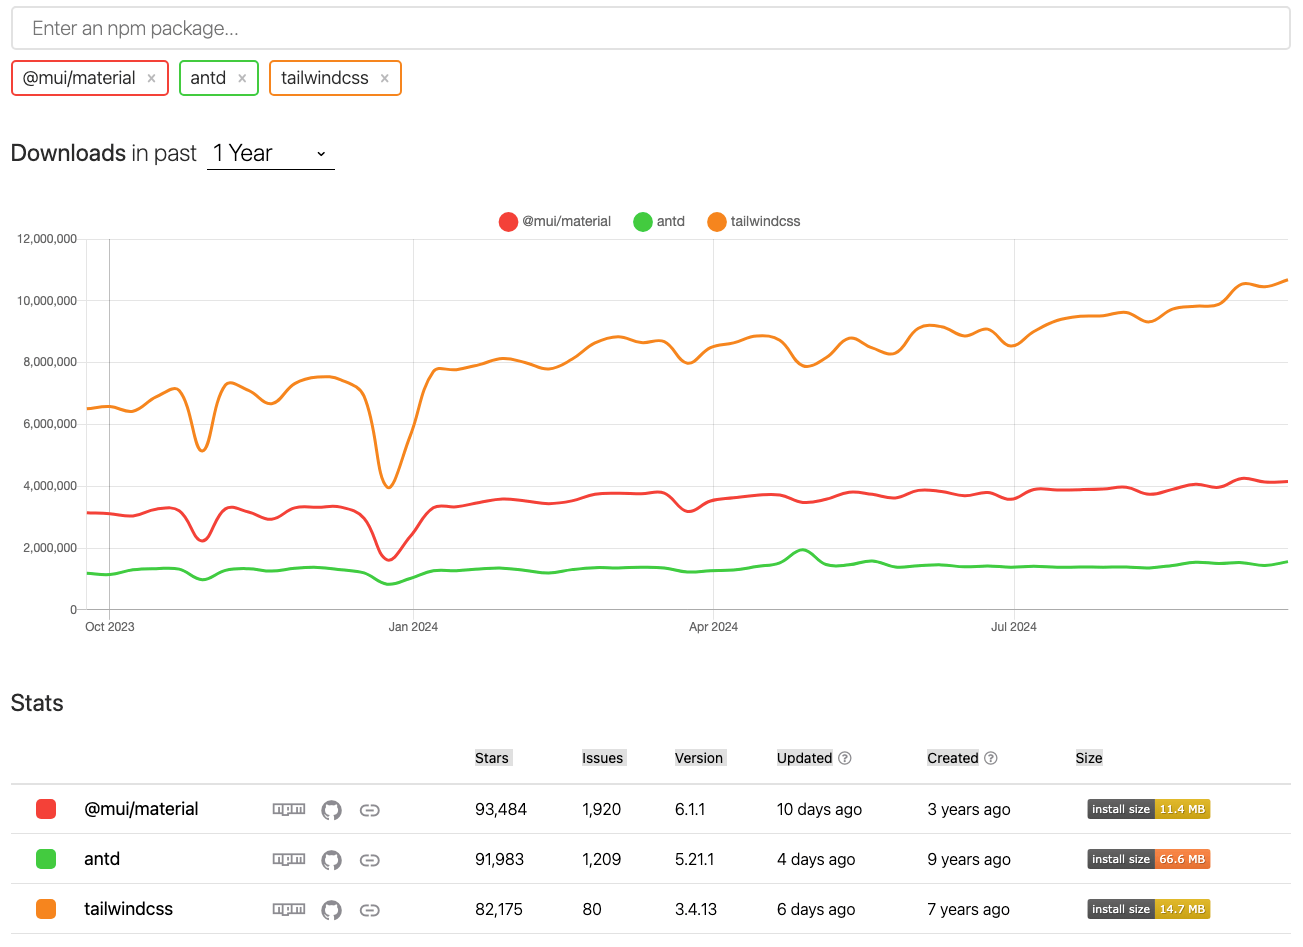Click "3 years ago" created cell
Screen dimensions: 1303x947
[x=969, y=809]
